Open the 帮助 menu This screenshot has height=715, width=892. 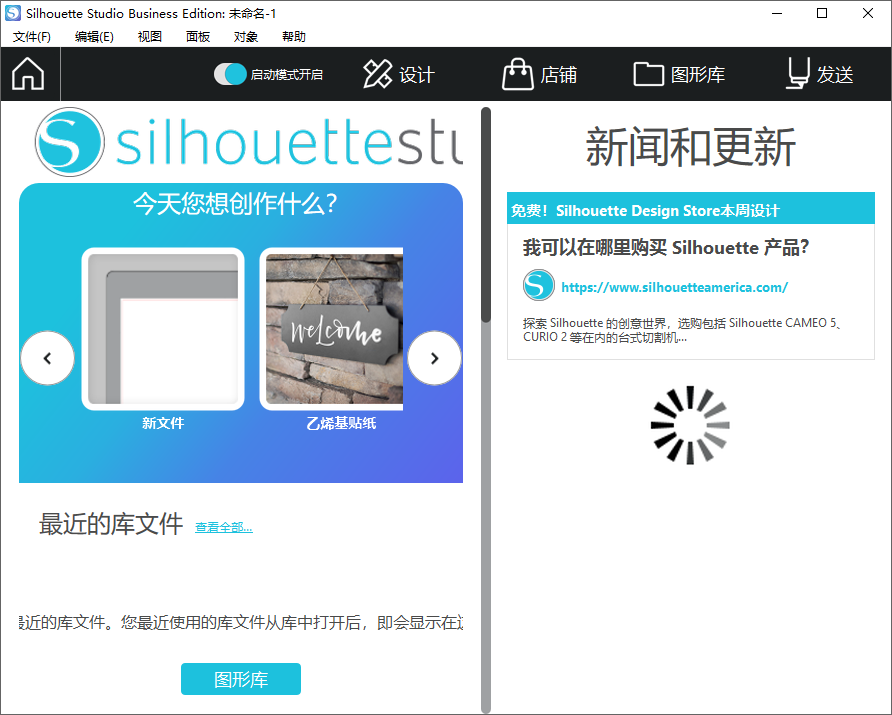pyautogui.click(x=294, y=36)
